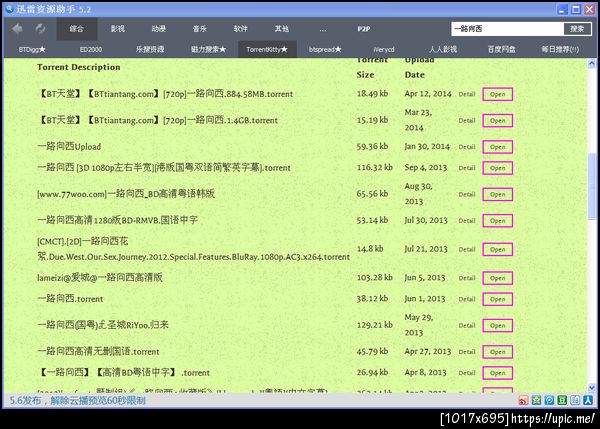View Detail for Sep 4, 2013 torrent
600x429 pixels.
pyautogui.click(x=467, y=168)
